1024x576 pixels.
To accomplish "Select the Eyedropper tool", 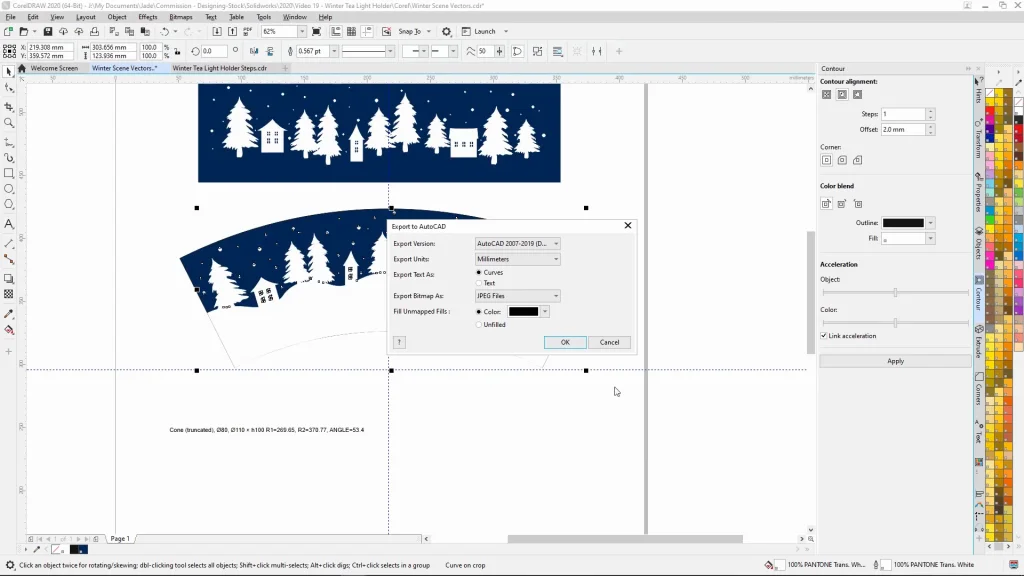I will point(9,313).
